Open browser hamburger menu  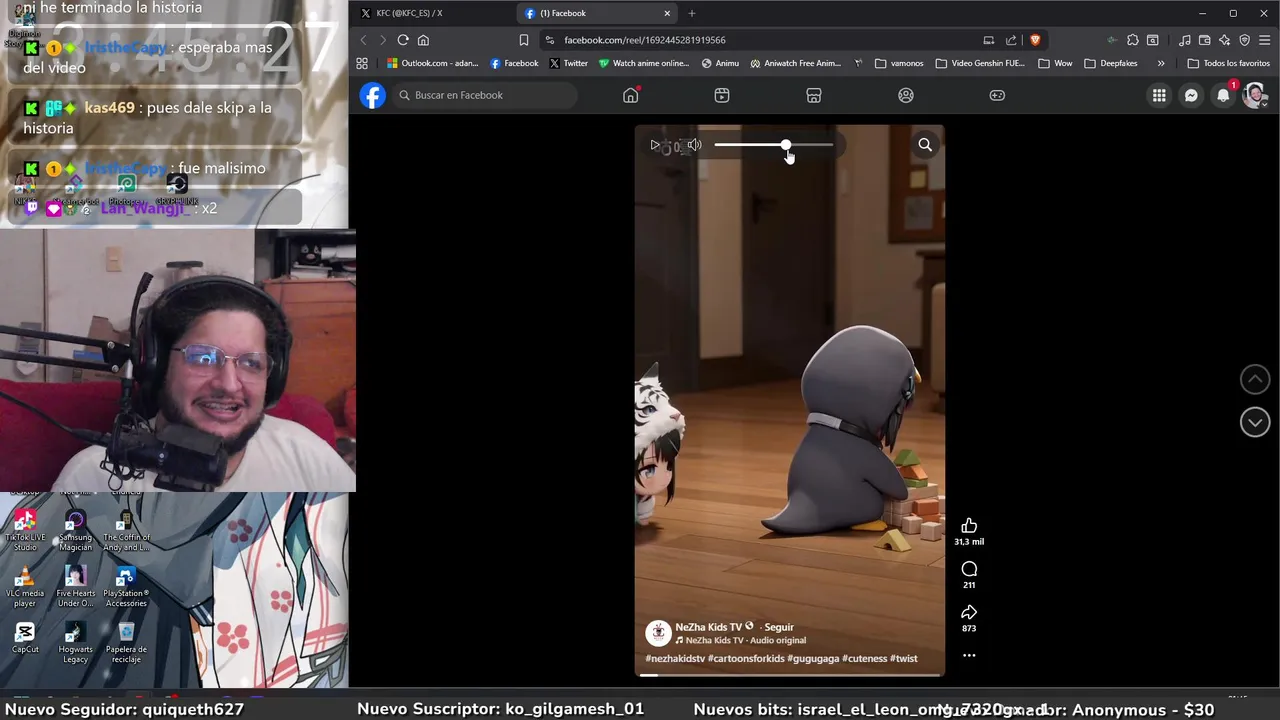click(1265, 40)
